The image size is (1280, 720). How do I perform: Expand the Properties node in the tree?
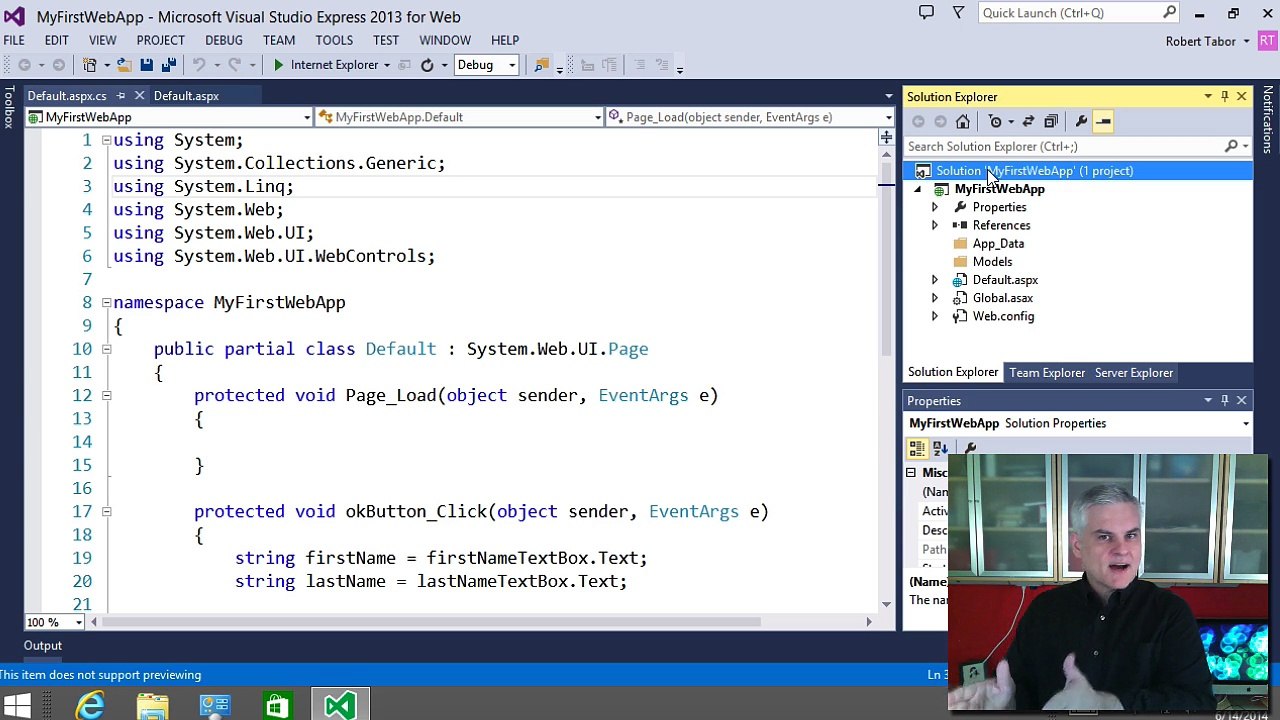coord(934,207)
